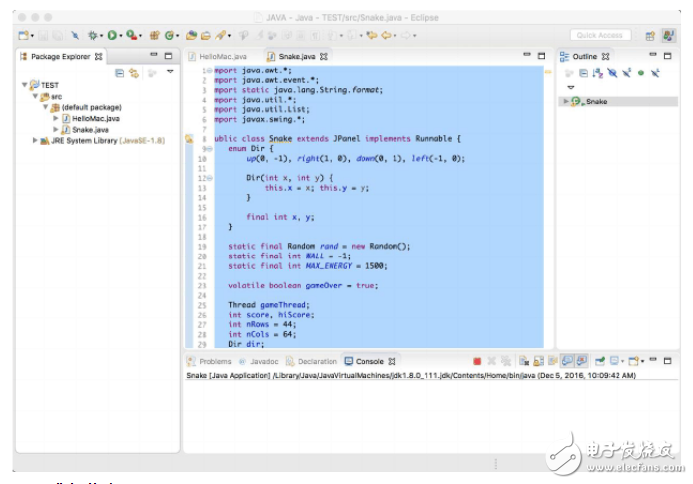Screen dimensions: 693x484
Task: Click the New Java Class icon
Action: (169, 35)
